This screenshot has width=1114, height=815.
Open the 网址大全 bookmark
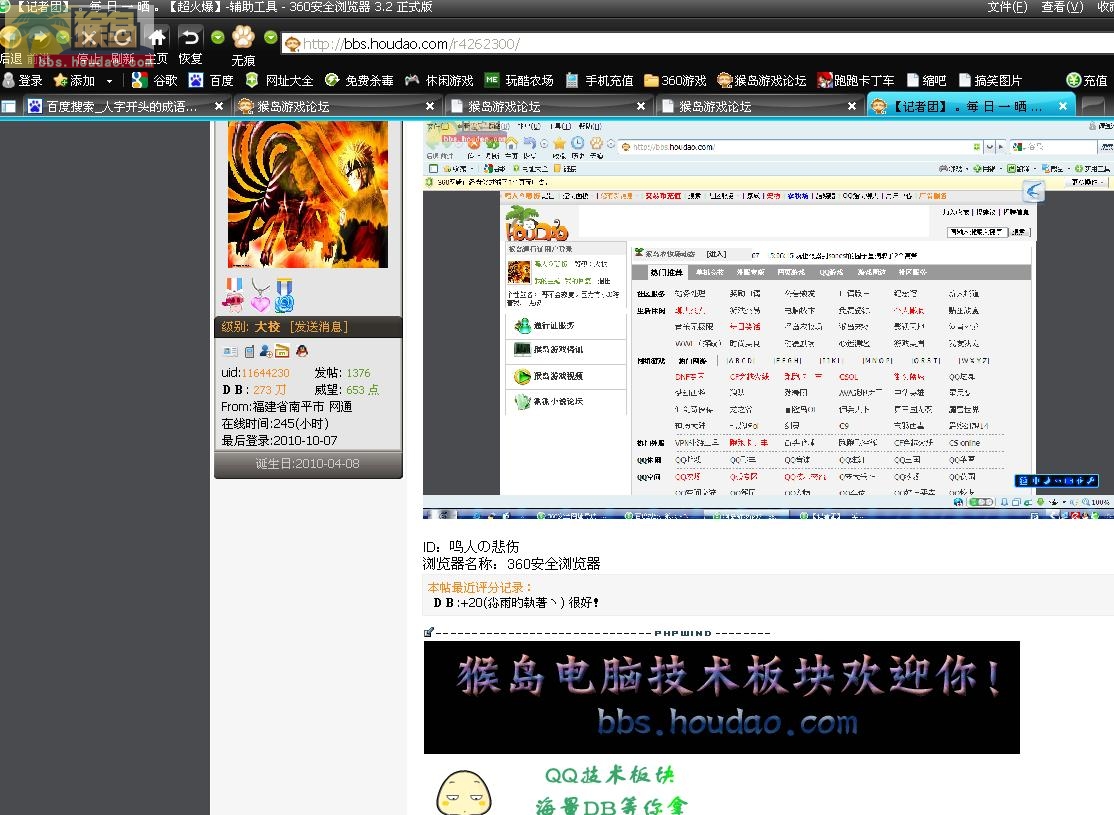[279, 80]
